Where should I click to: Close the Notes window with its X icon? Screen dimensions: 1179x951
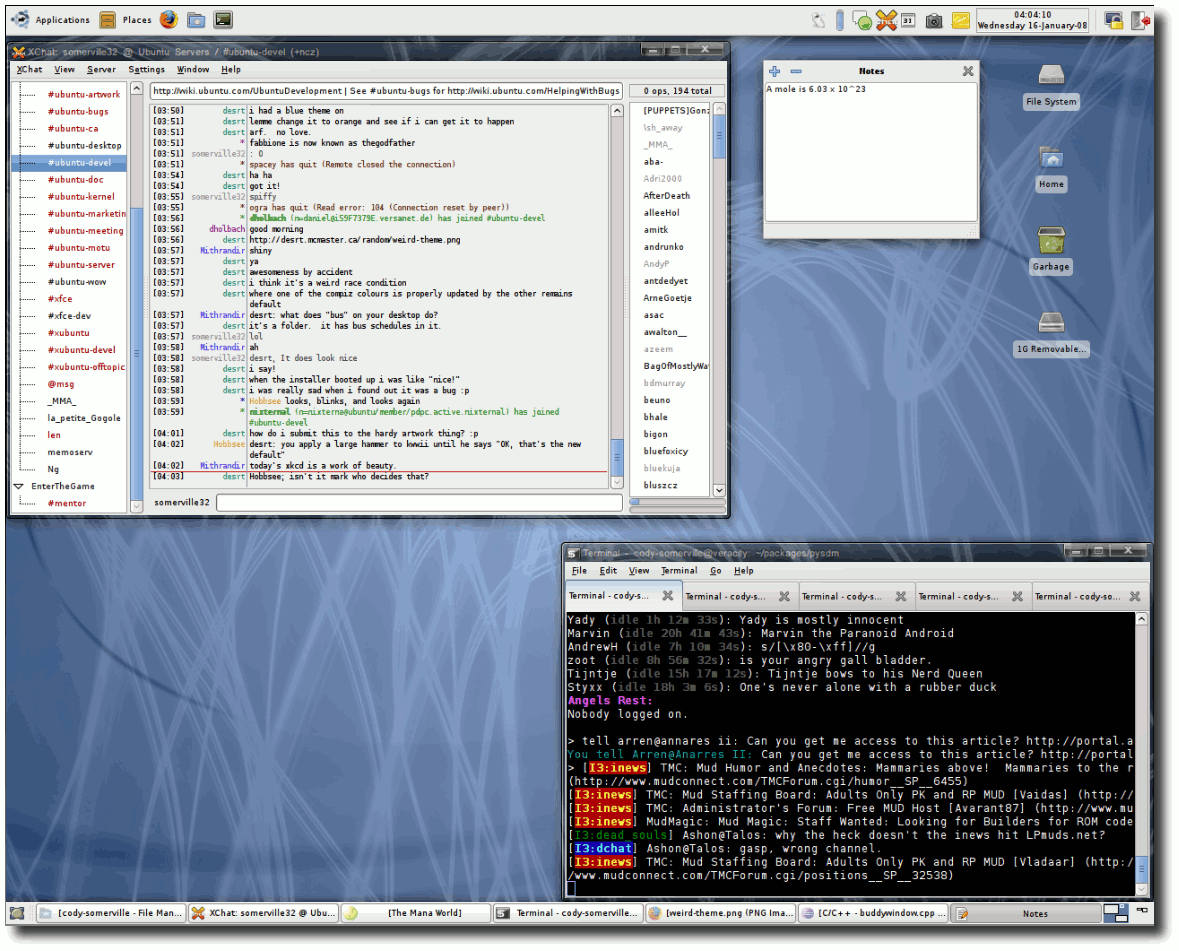(968, 71)
